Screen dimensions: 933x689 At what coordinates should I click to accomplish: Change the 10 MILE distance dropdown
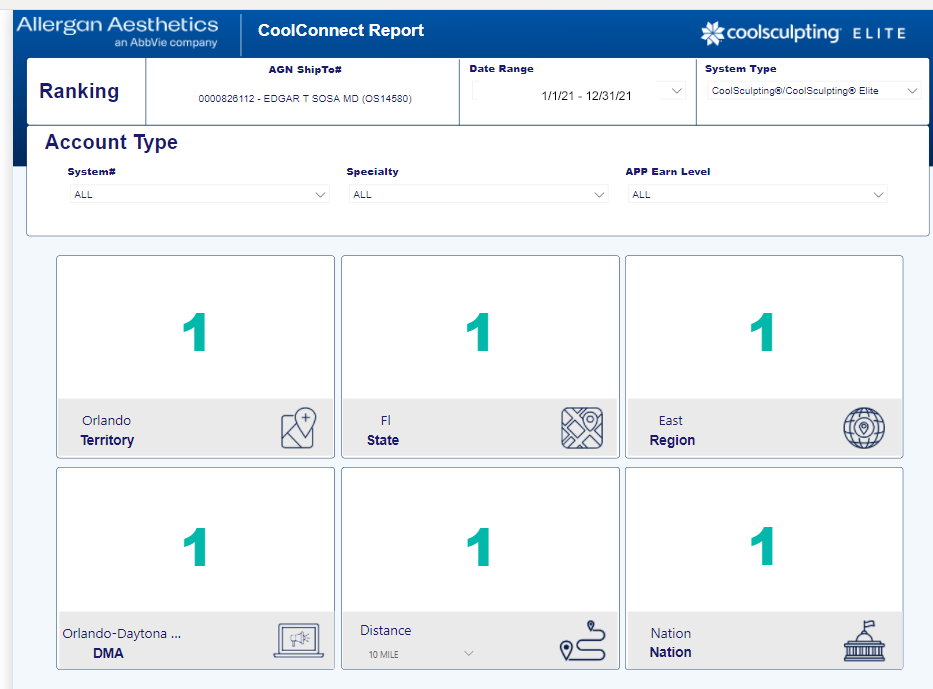tap(420, 654)
